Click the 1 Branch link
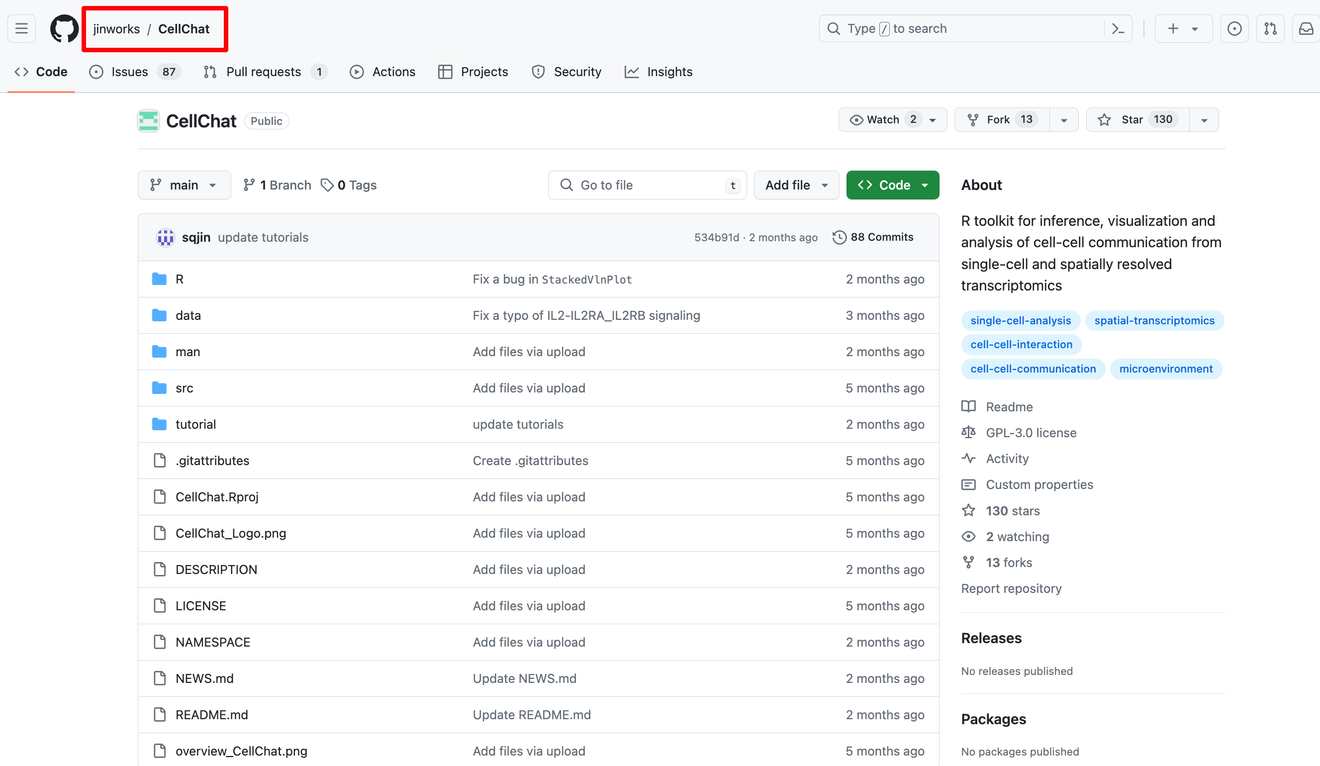 coord(277,185)
